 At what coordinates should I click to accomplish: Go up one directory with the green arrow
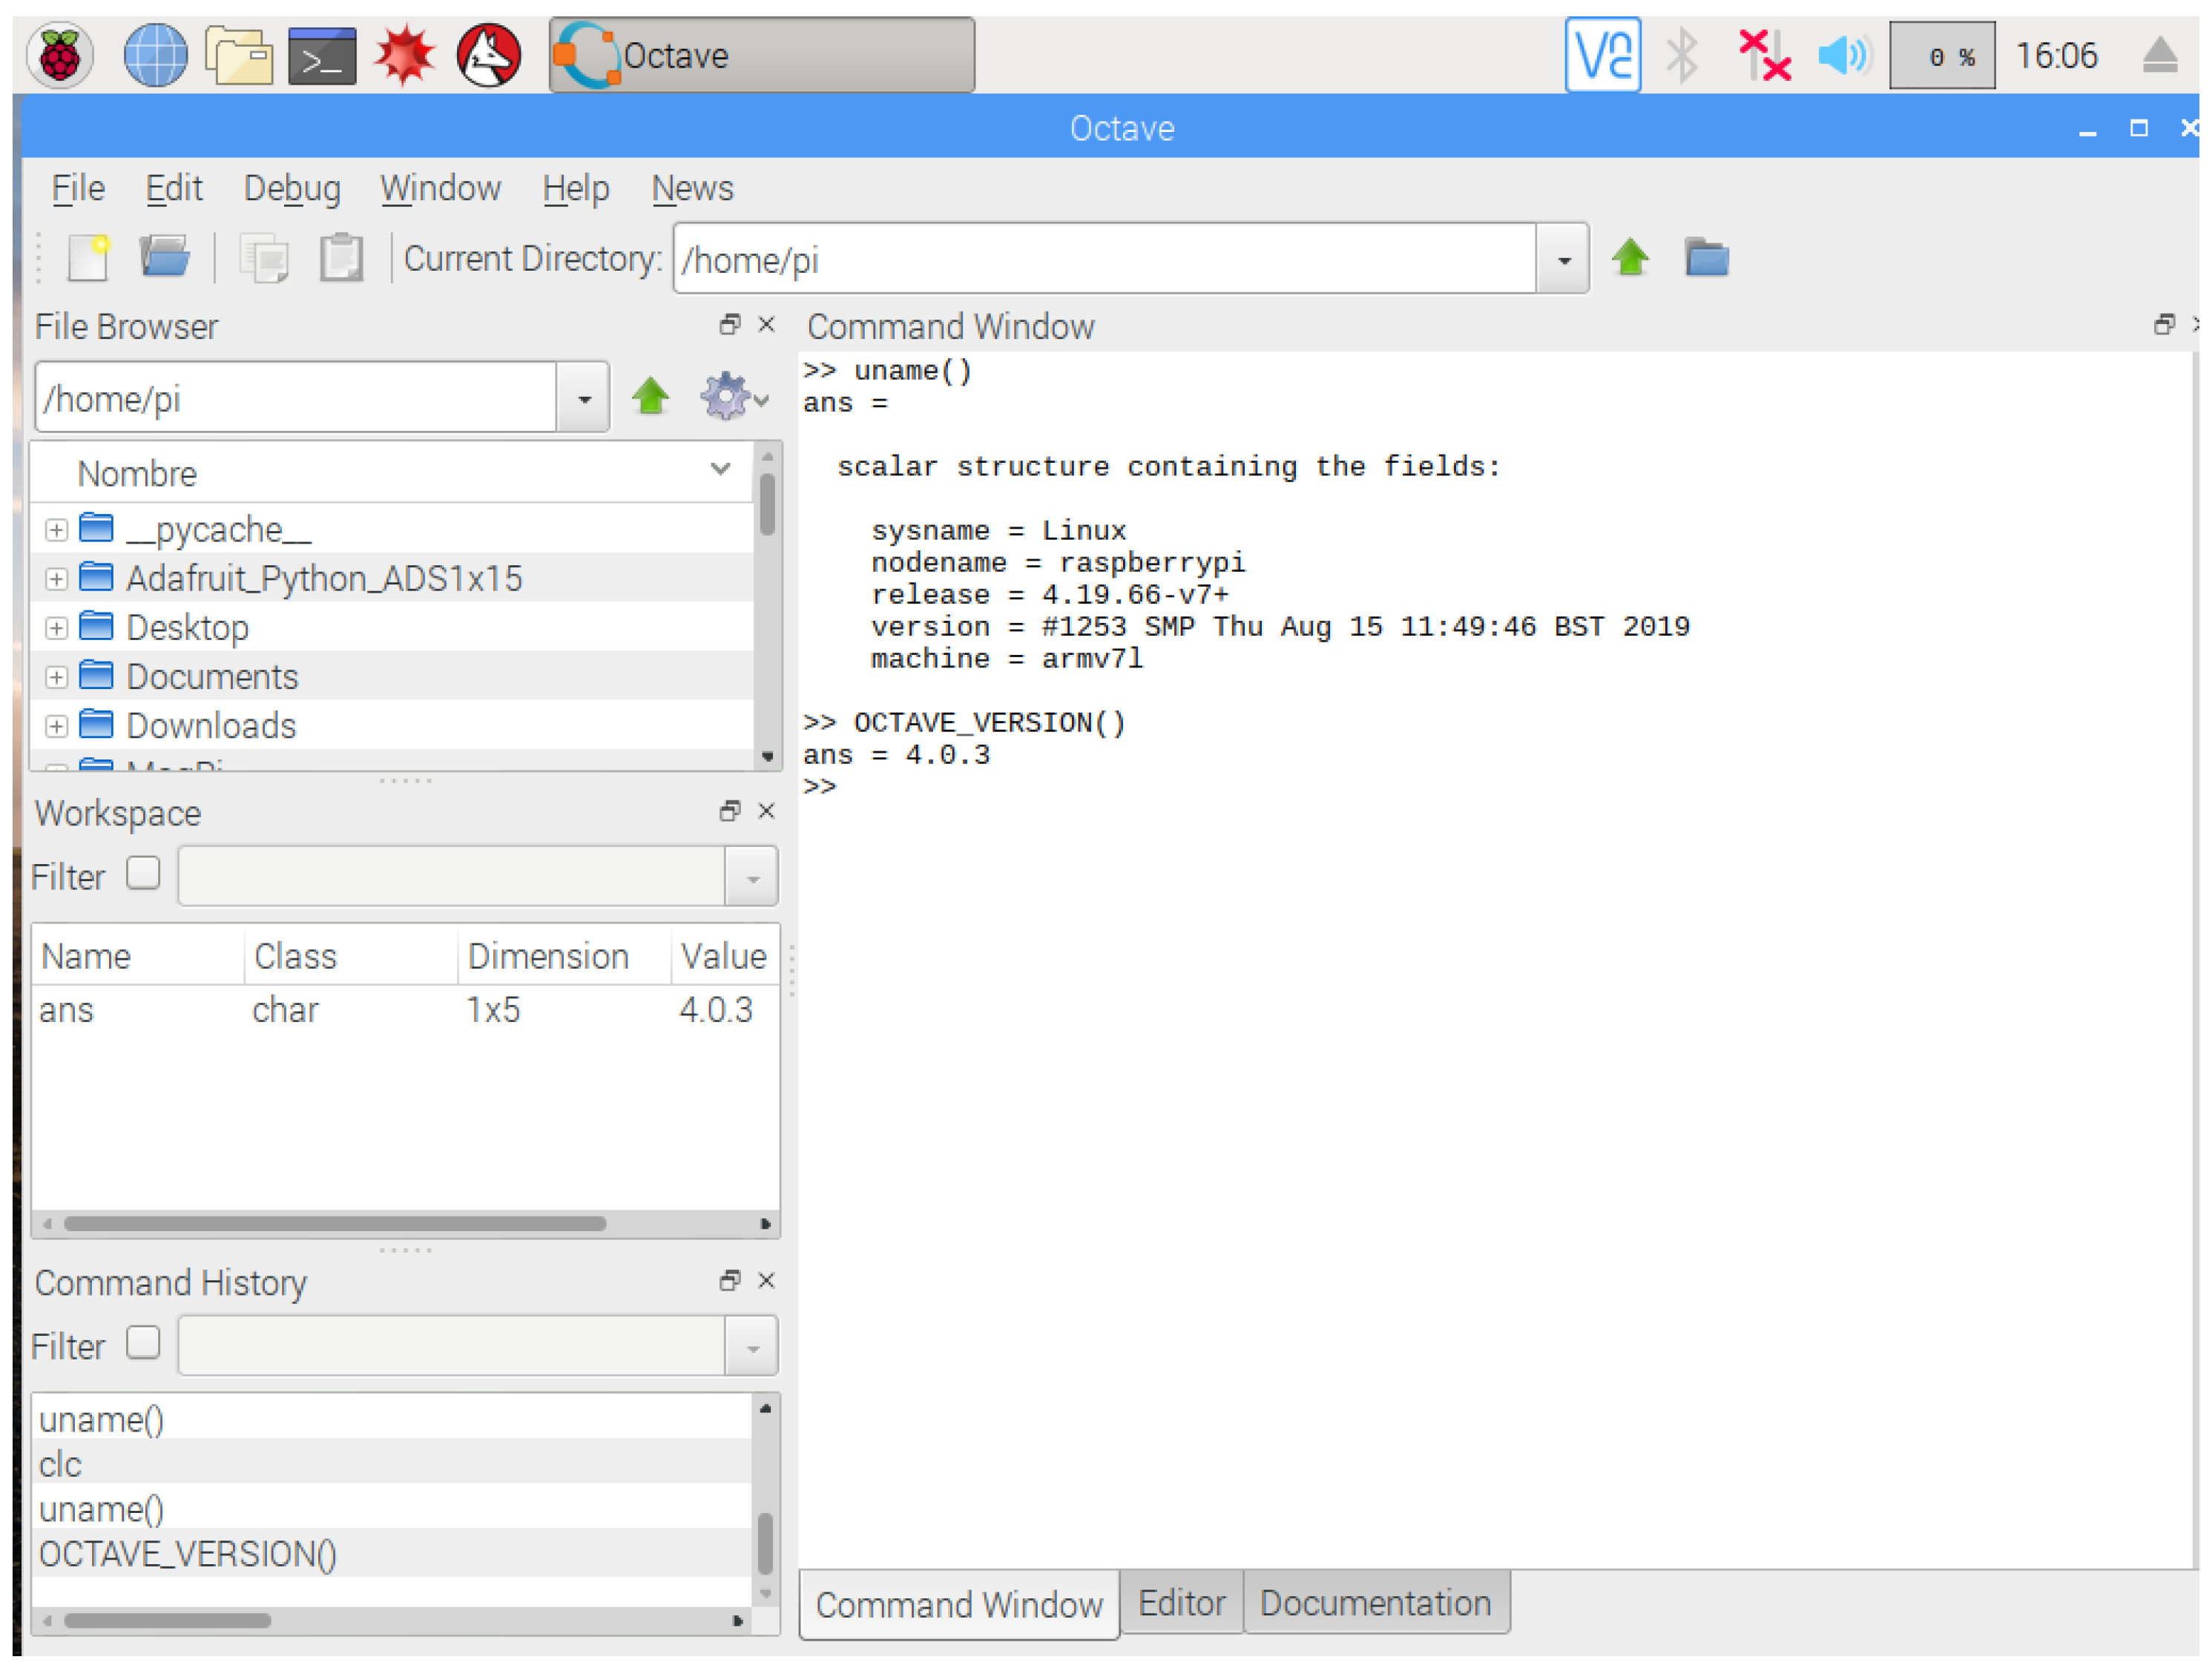tap(1631, 258)
